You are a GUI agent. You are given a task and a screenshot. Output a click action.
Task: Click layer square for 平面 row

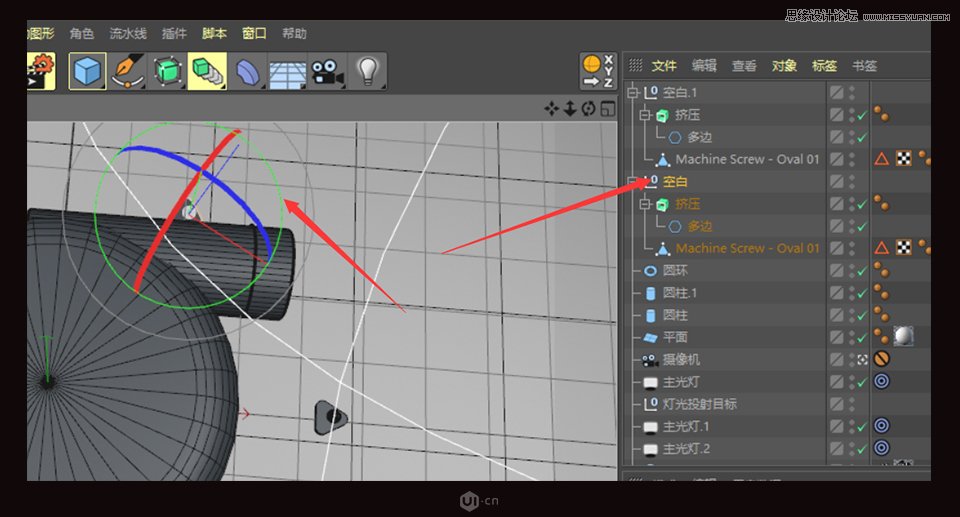[x=836, y=337]
